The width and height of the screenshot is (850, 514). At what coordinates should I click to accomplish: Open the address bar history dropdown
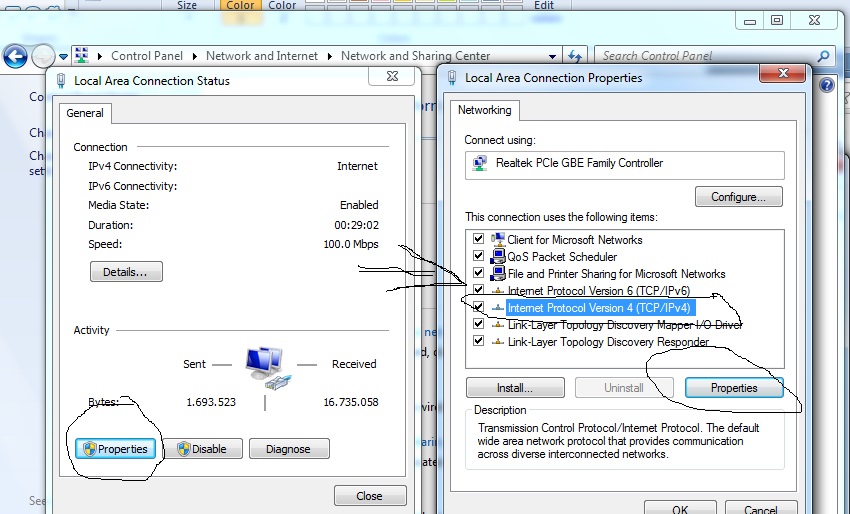[552, 56]
